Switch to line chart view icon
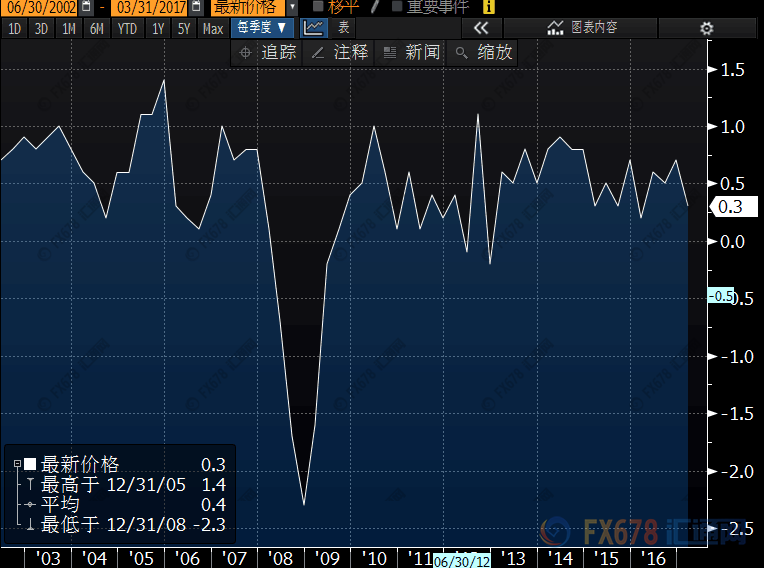The width and height of the screenshot is (764, 568). click(313, 28)
